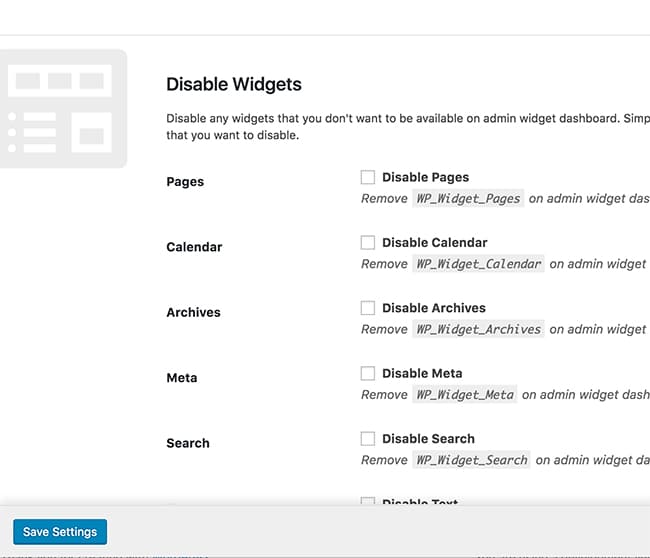This screenshot has width=650, height=558.
Task: Click the Meta row label
Action: point(182,378)
